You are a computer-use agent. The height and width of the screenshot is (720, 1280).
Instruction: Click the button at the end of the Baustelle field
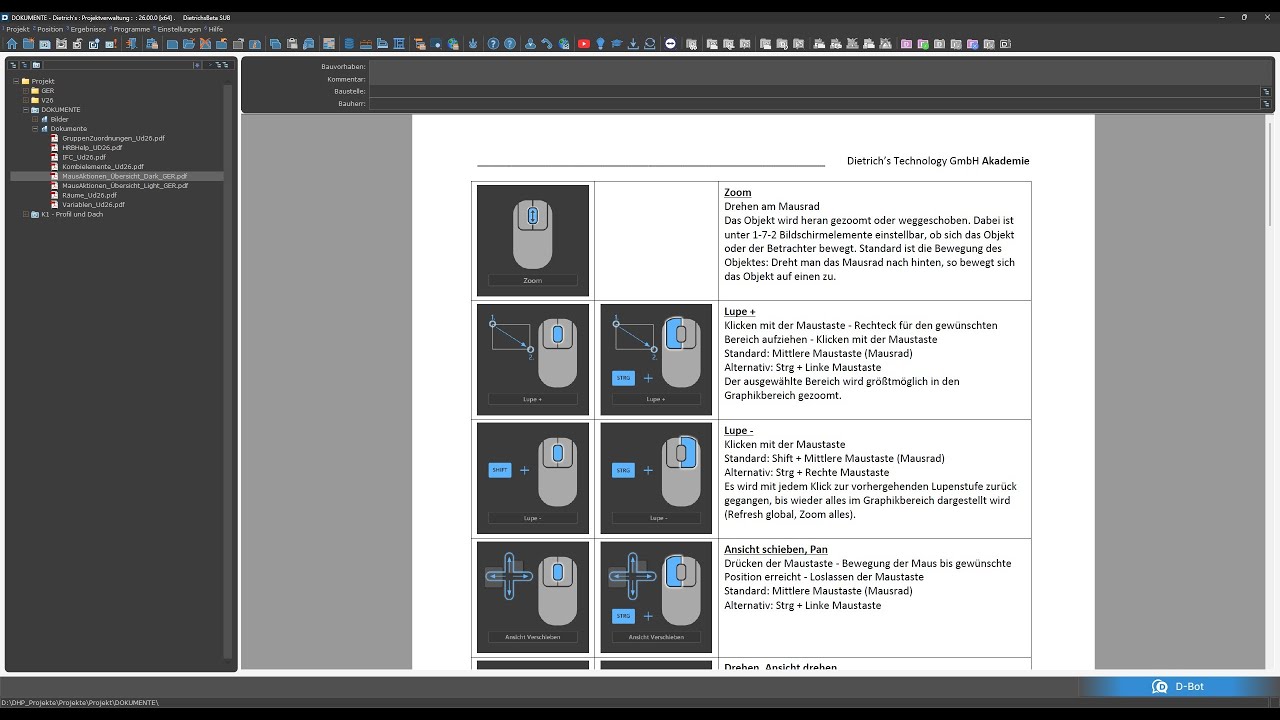point(1266,91)
